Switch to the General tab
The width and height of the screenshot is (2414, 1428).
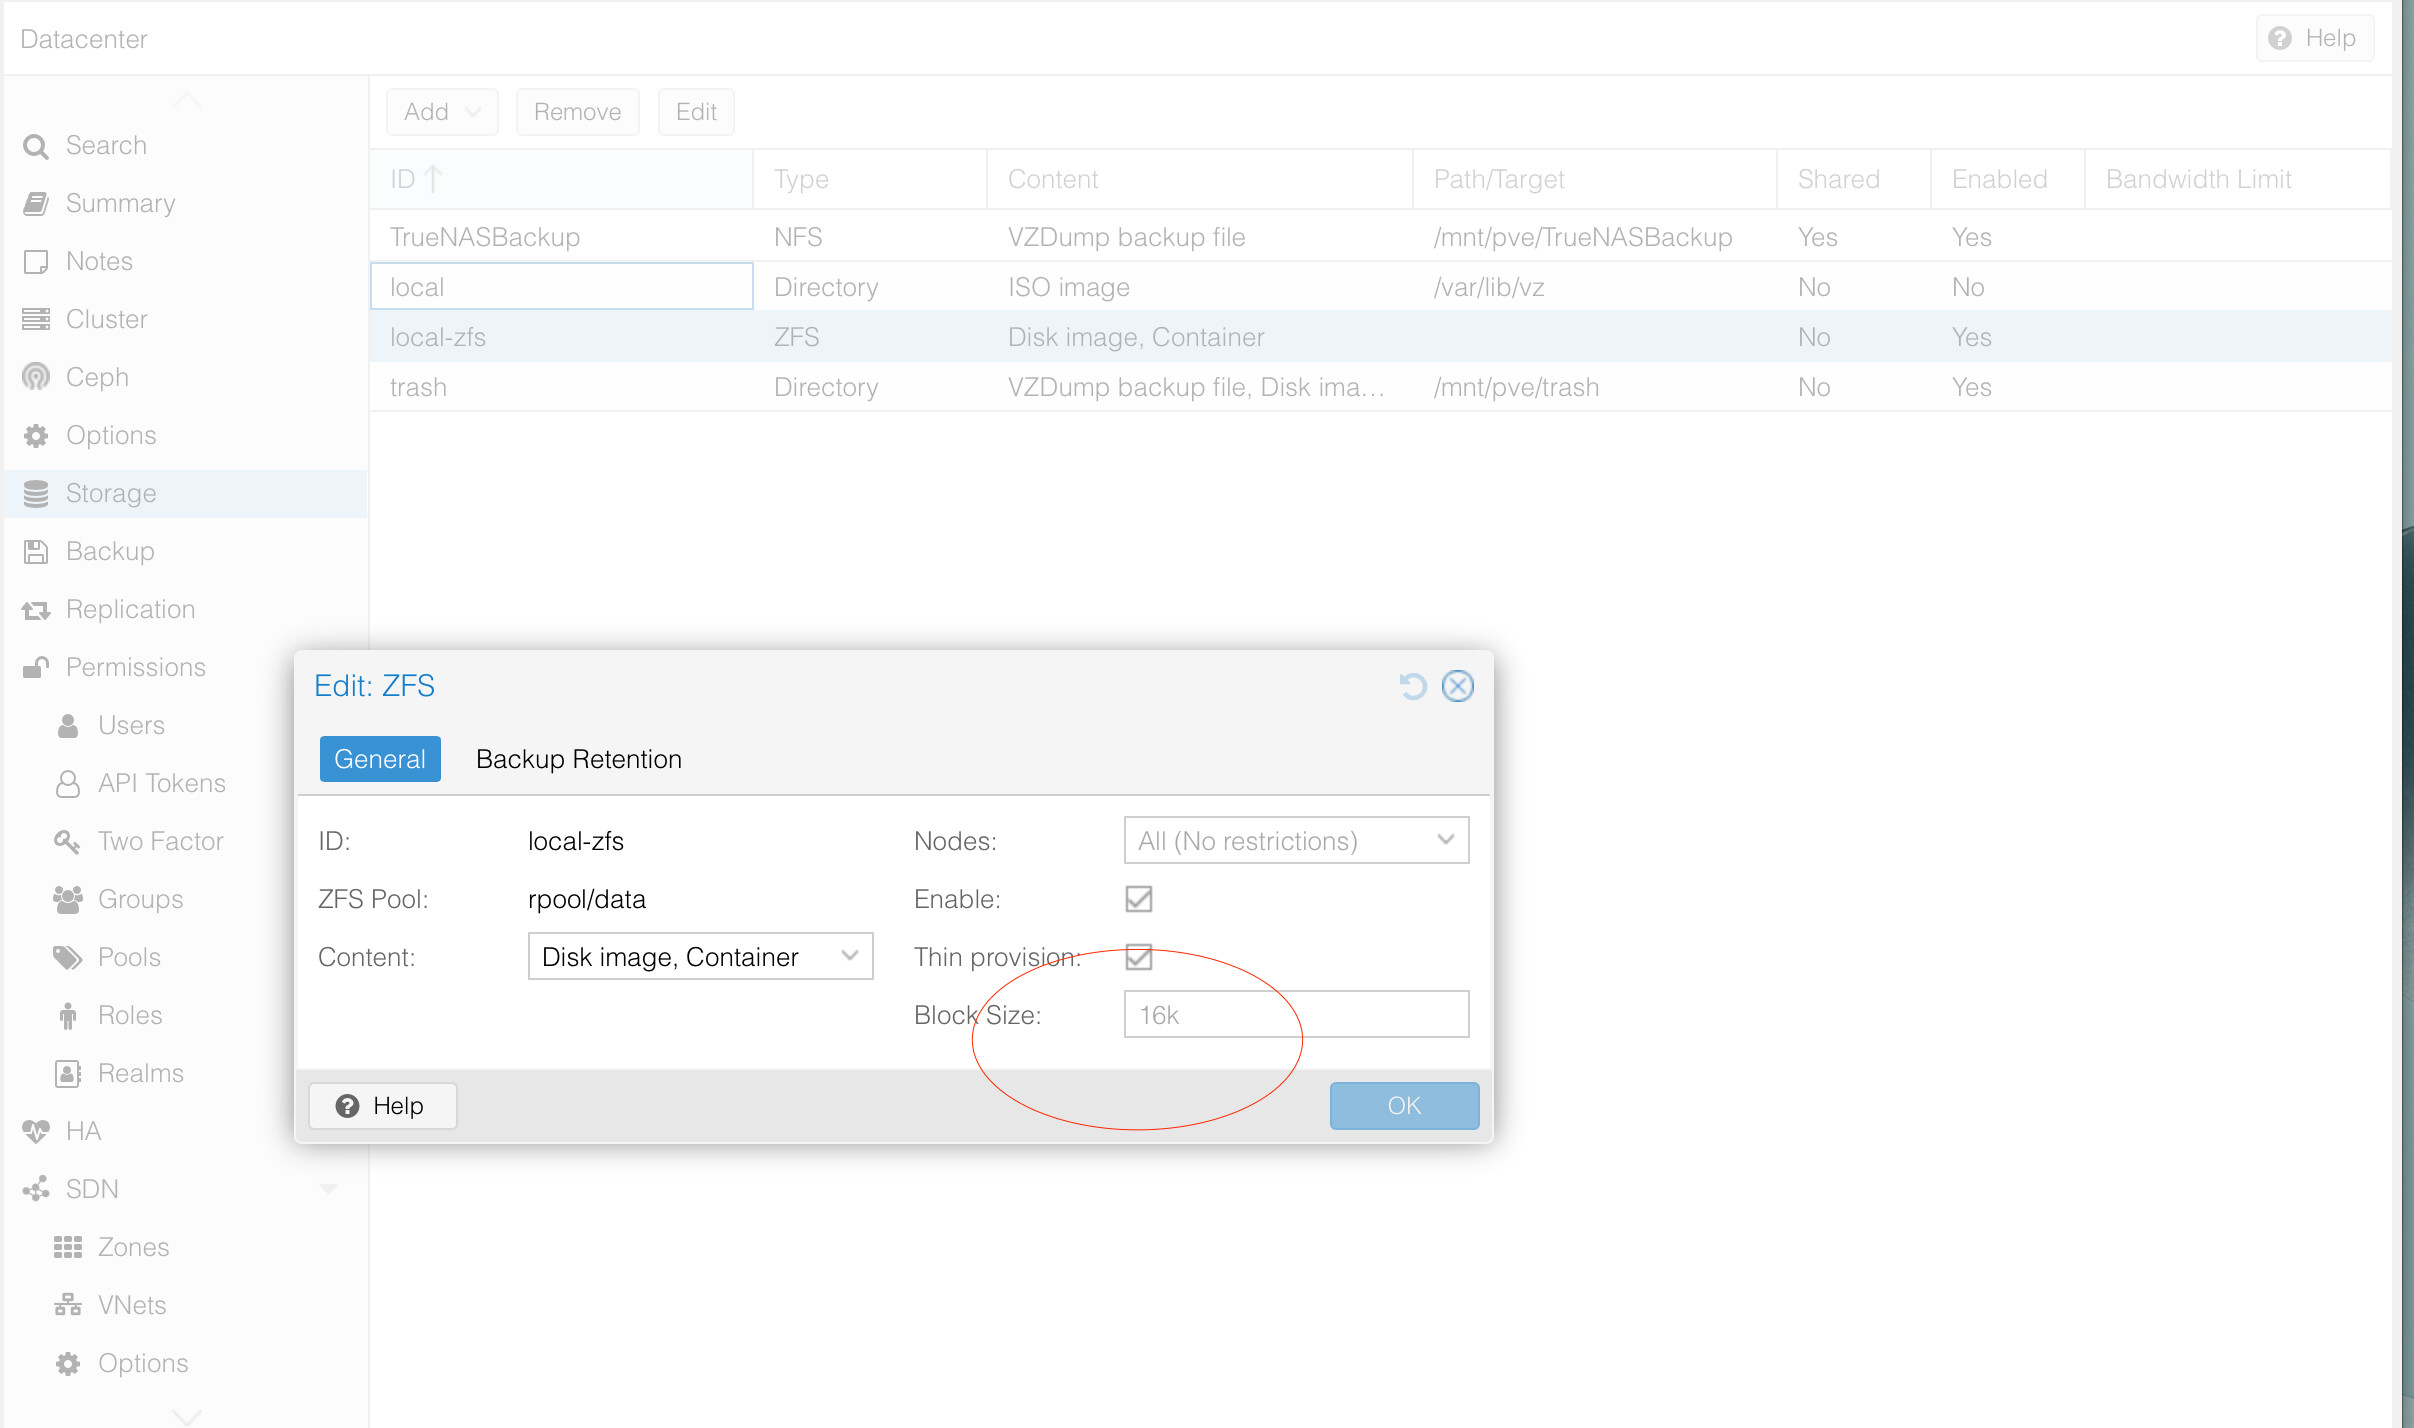point(380,760)
